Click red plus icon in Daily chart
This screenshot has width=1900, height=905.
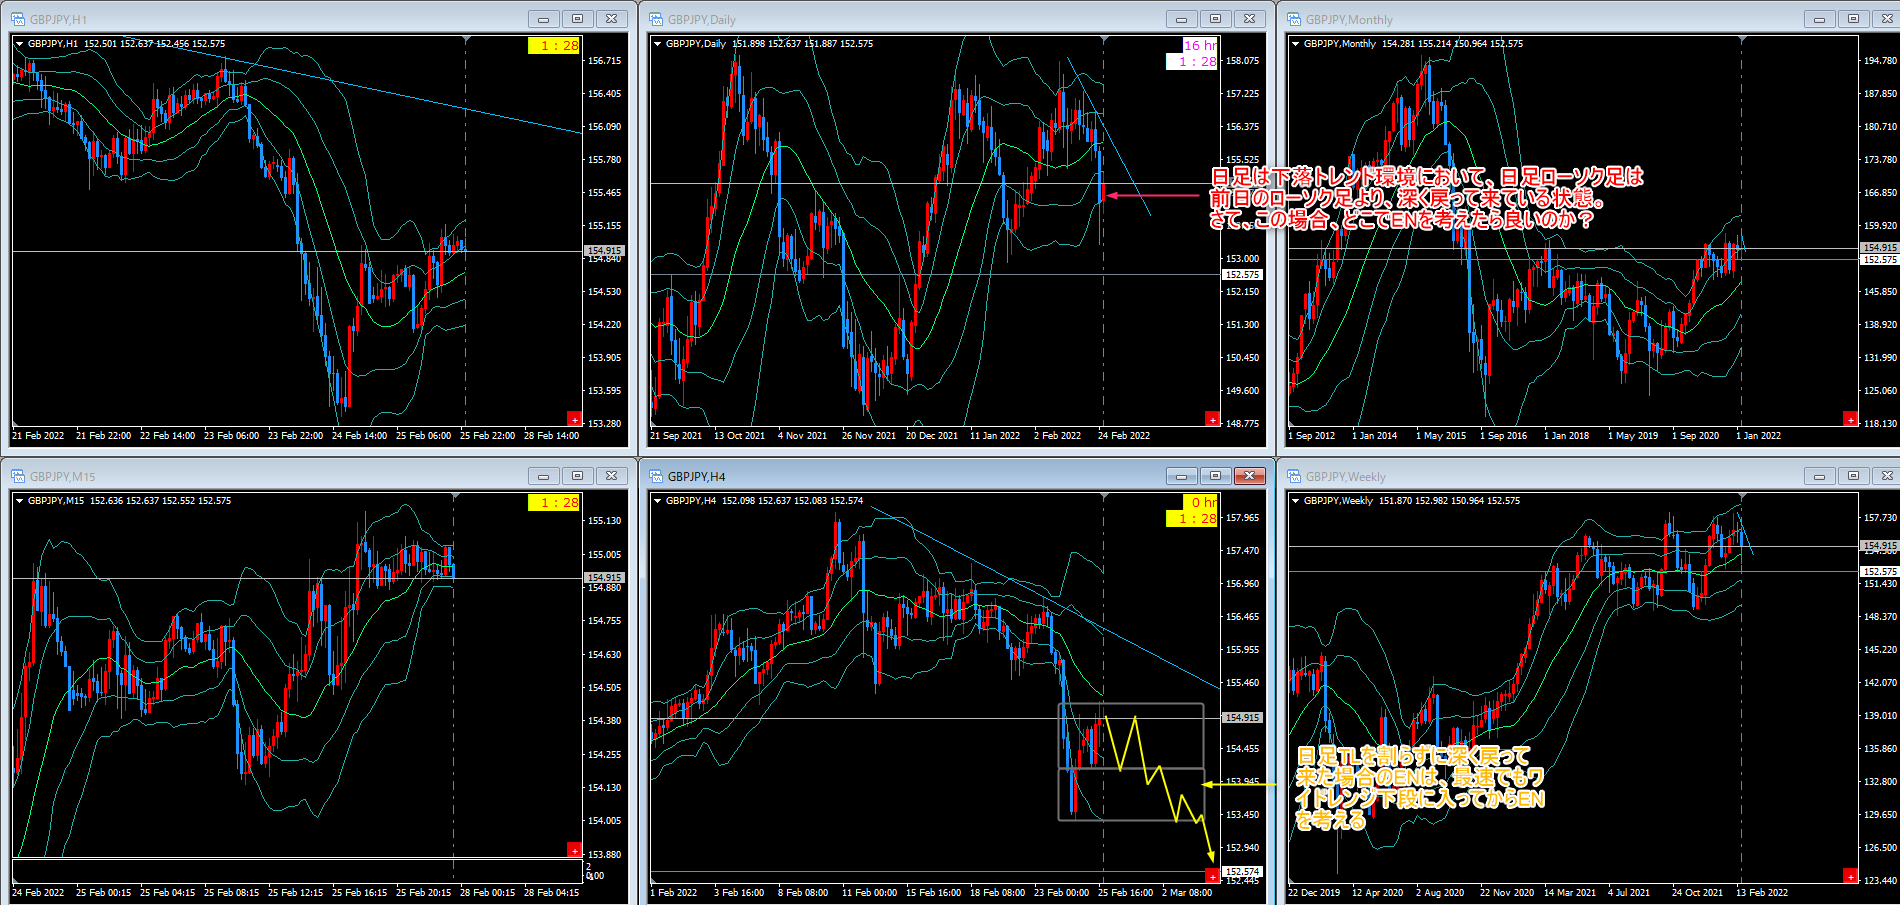tap(1212, 419)
